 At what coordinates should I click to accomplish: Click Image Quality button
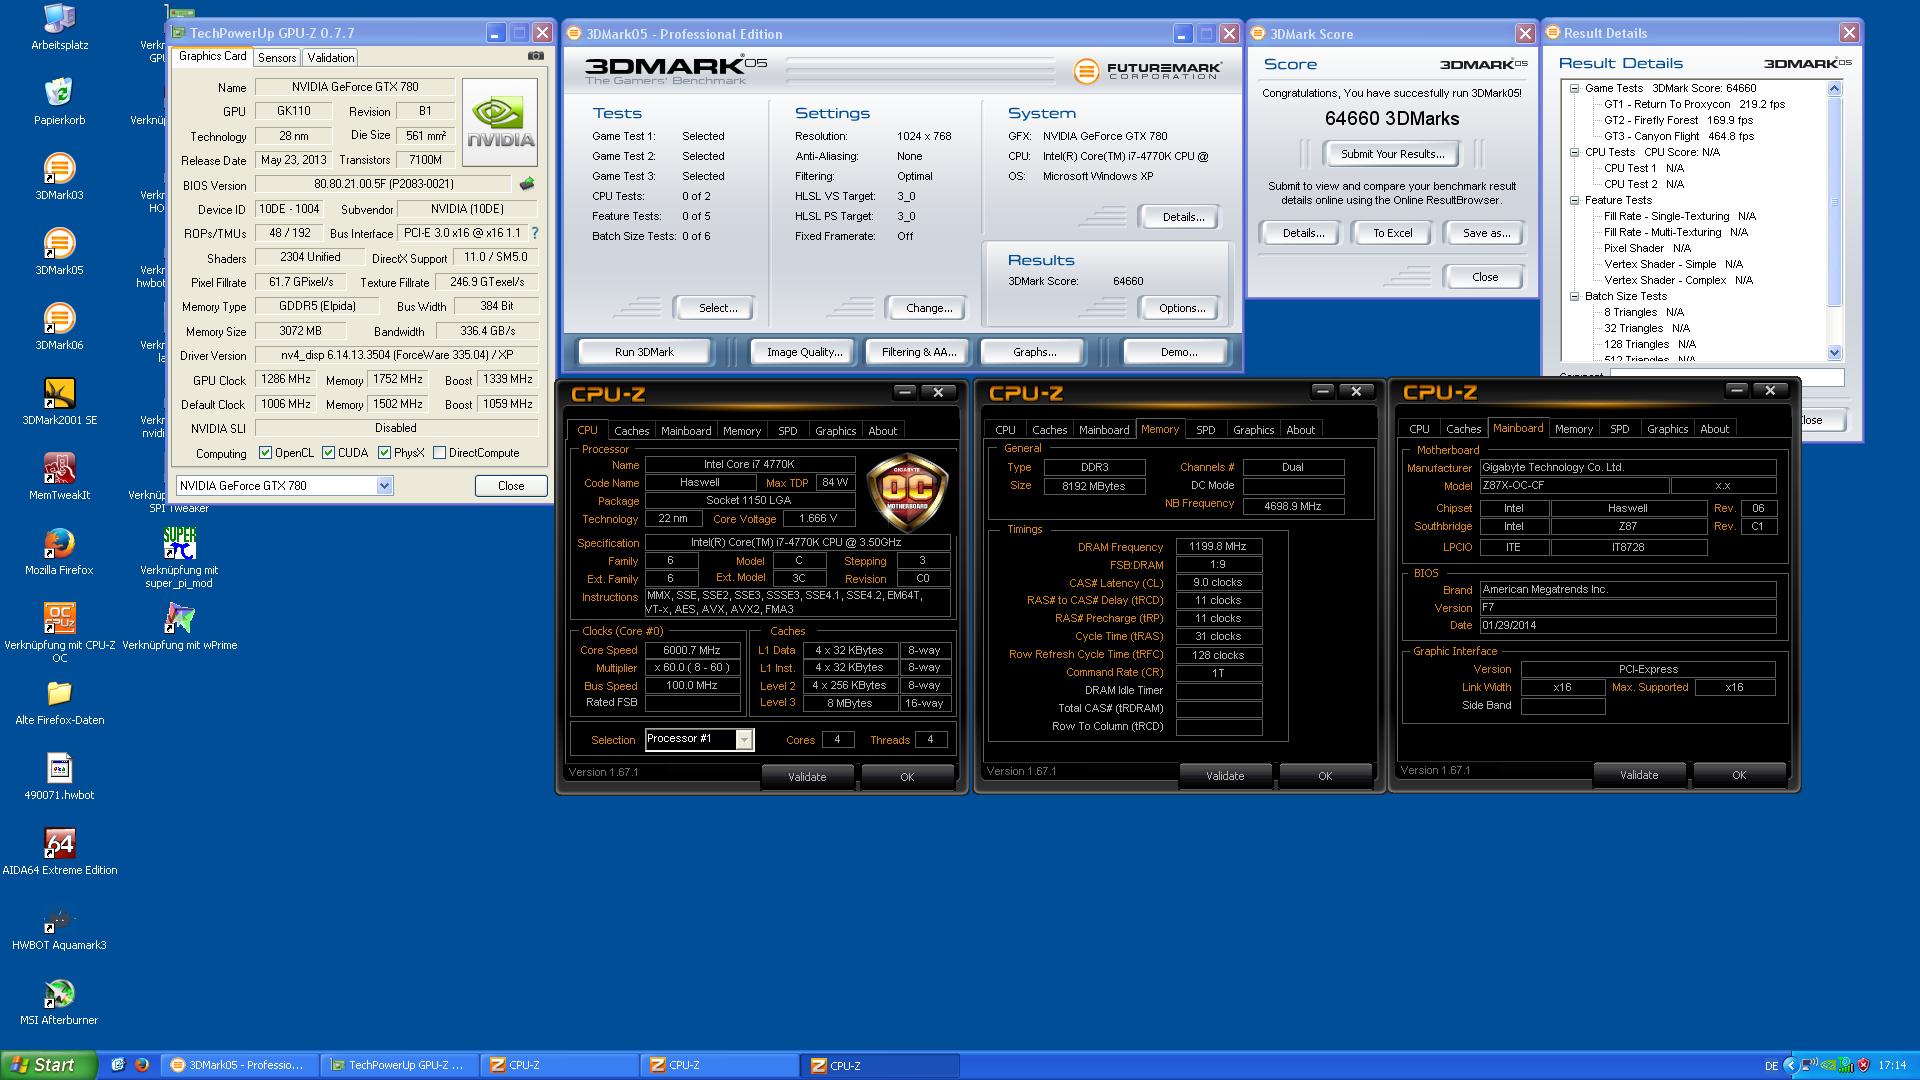[x=804, y=352]
